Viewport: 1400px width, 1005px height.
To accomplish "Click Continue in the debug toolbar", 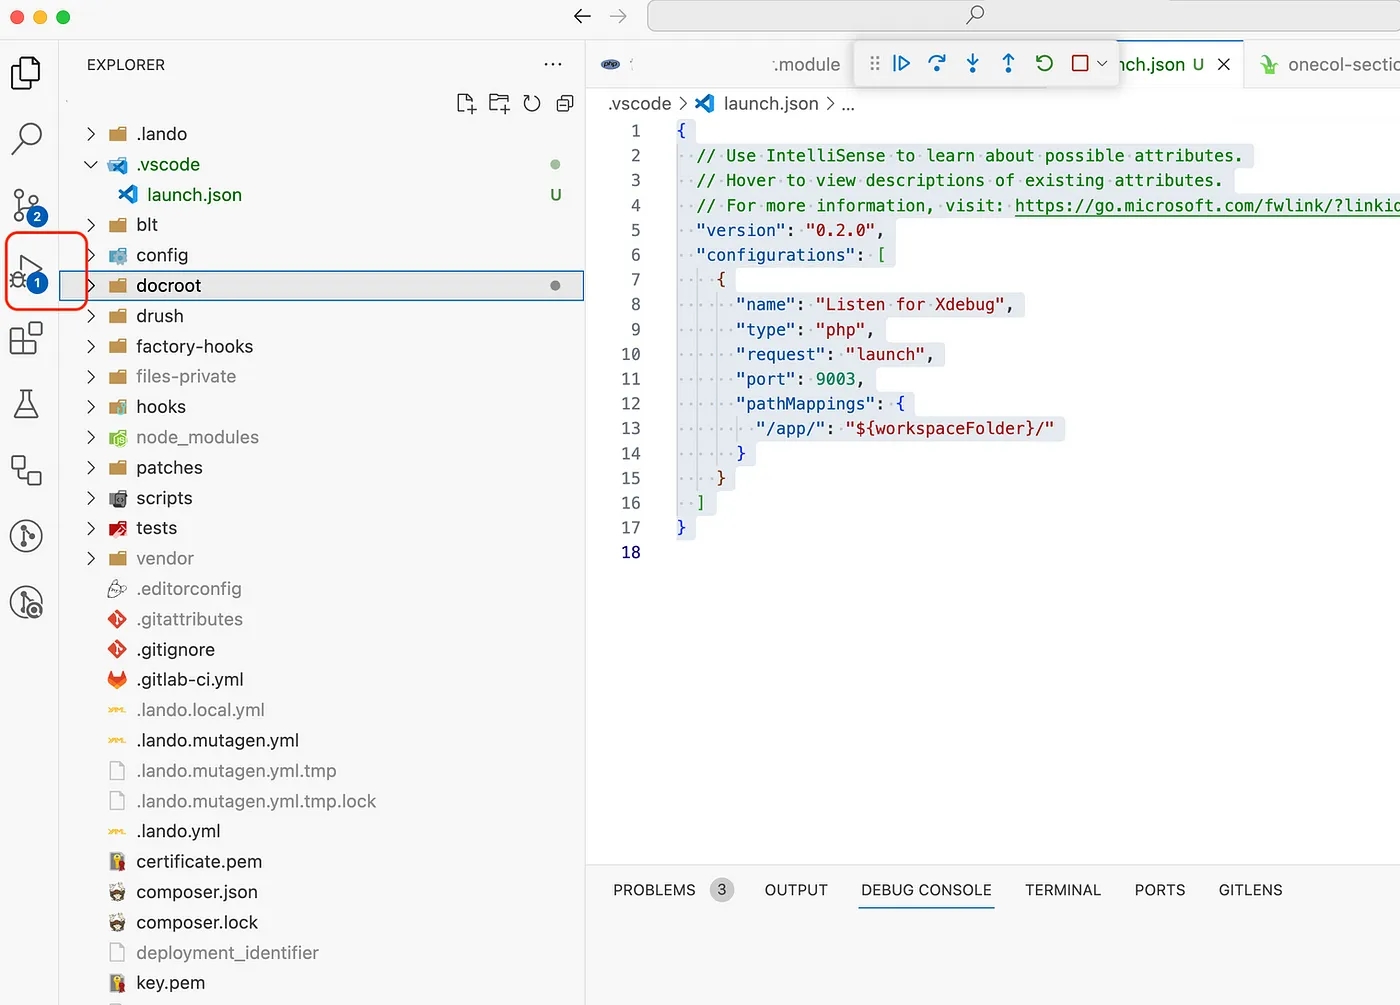I will (901, 63).
